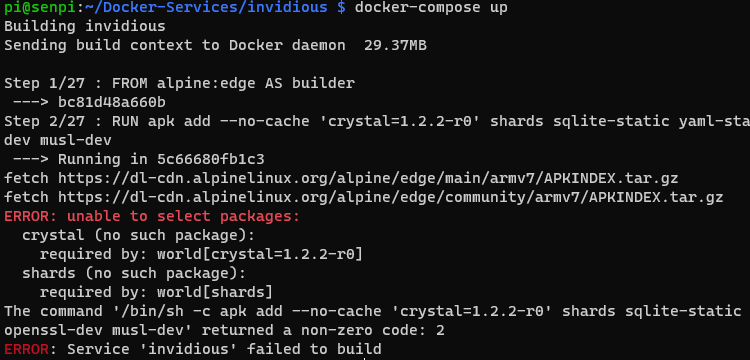Viewport: 750px width, 360px height.
Task: Click the 'shards (no such package)' line
Action: point(134,273)
